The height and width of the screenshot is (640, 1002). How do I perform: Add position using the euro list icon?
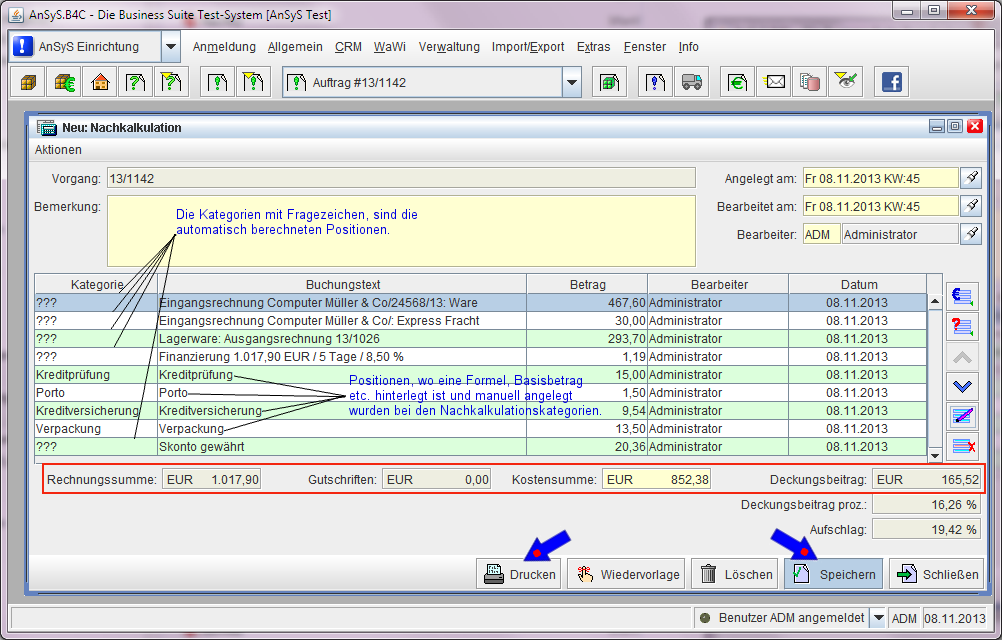coord(964,296)
